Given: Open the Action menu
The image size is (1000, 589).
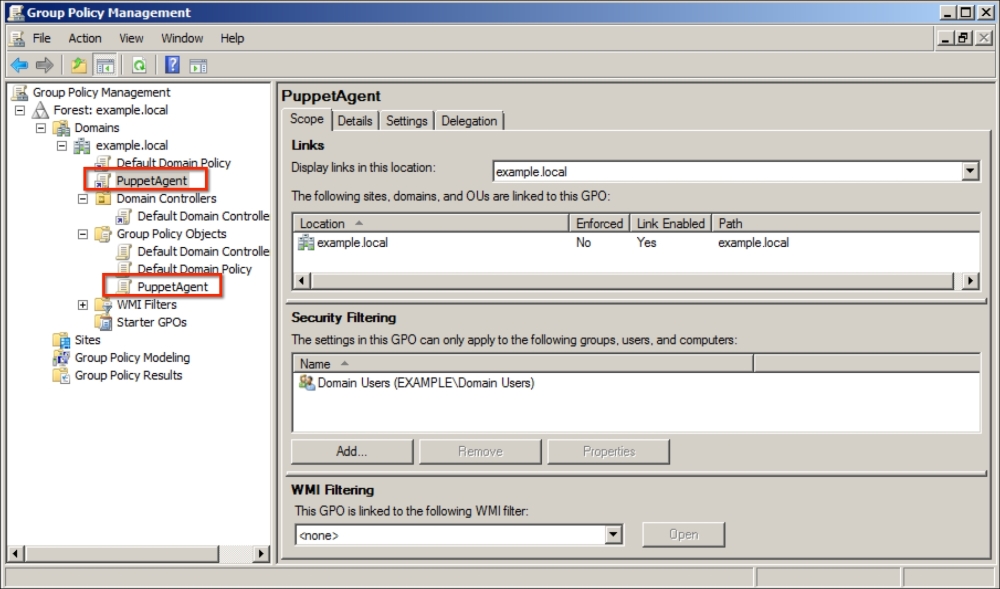Looking at the screenshot, I should click(85, 38).
